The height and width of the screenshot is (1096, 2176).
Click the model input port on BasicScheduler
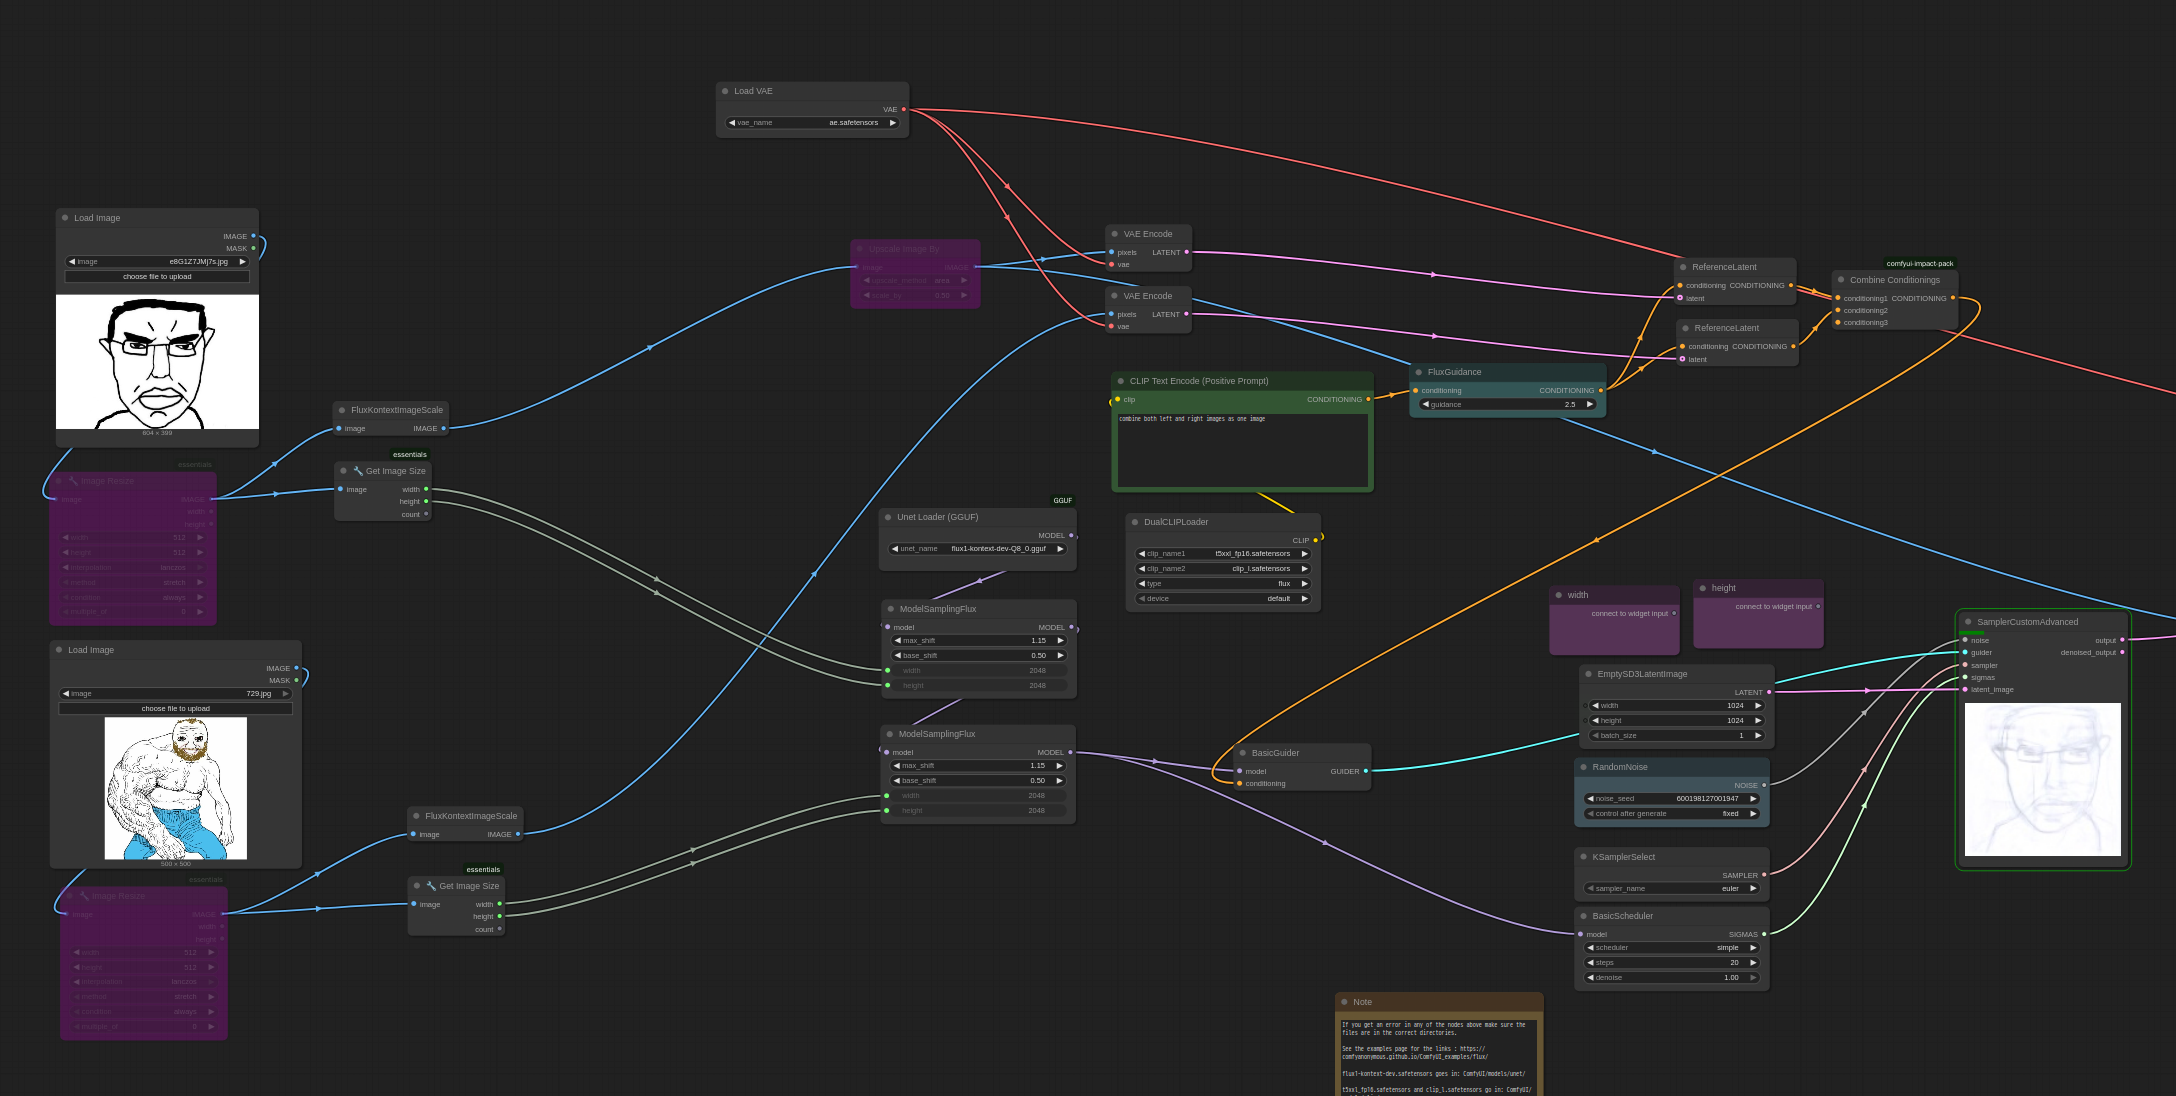coord(1581,934)
